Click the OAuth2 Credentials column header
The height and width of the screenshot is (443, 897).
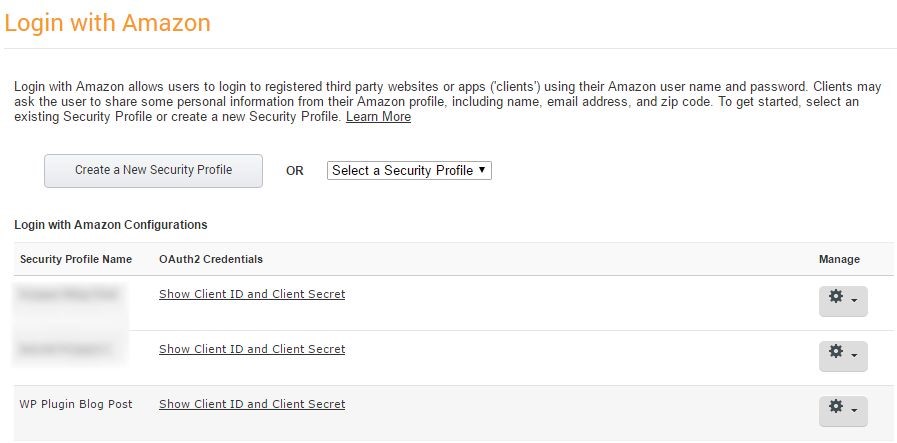[x=211, y=259]
